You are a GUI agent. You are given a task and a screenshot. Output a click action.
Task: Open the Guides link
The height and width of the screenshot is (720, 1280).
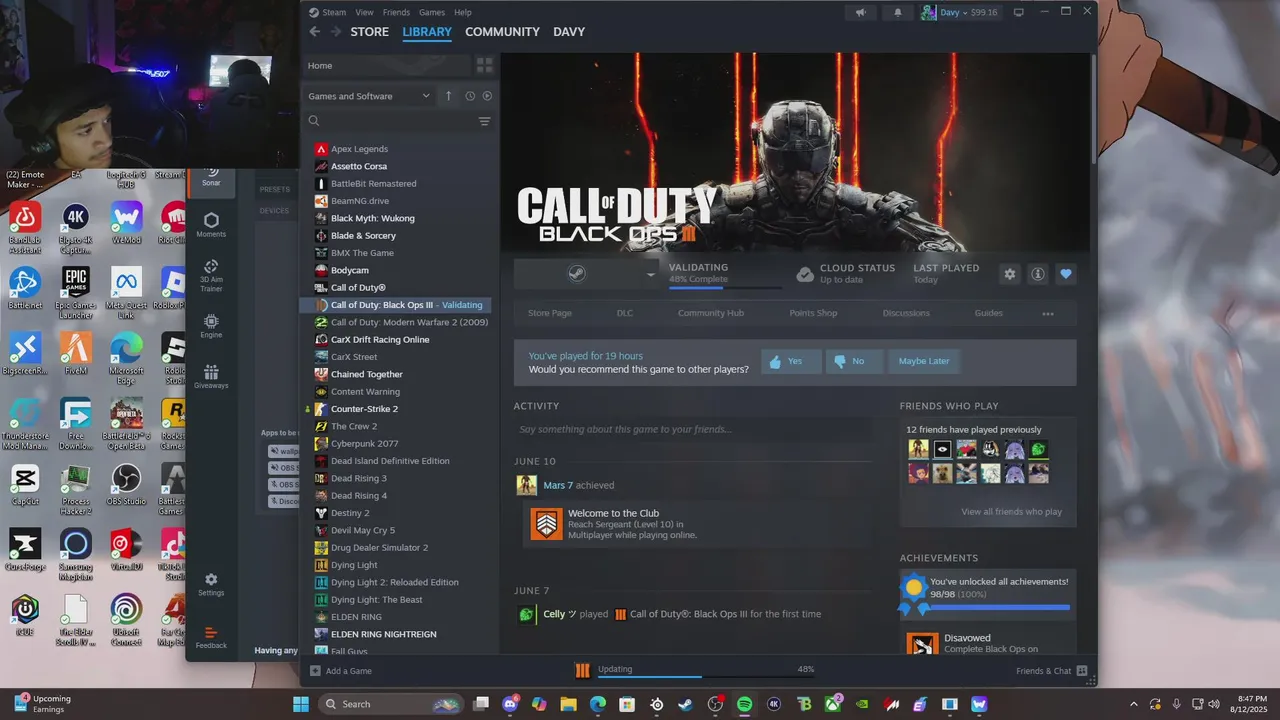click(989, 313)
